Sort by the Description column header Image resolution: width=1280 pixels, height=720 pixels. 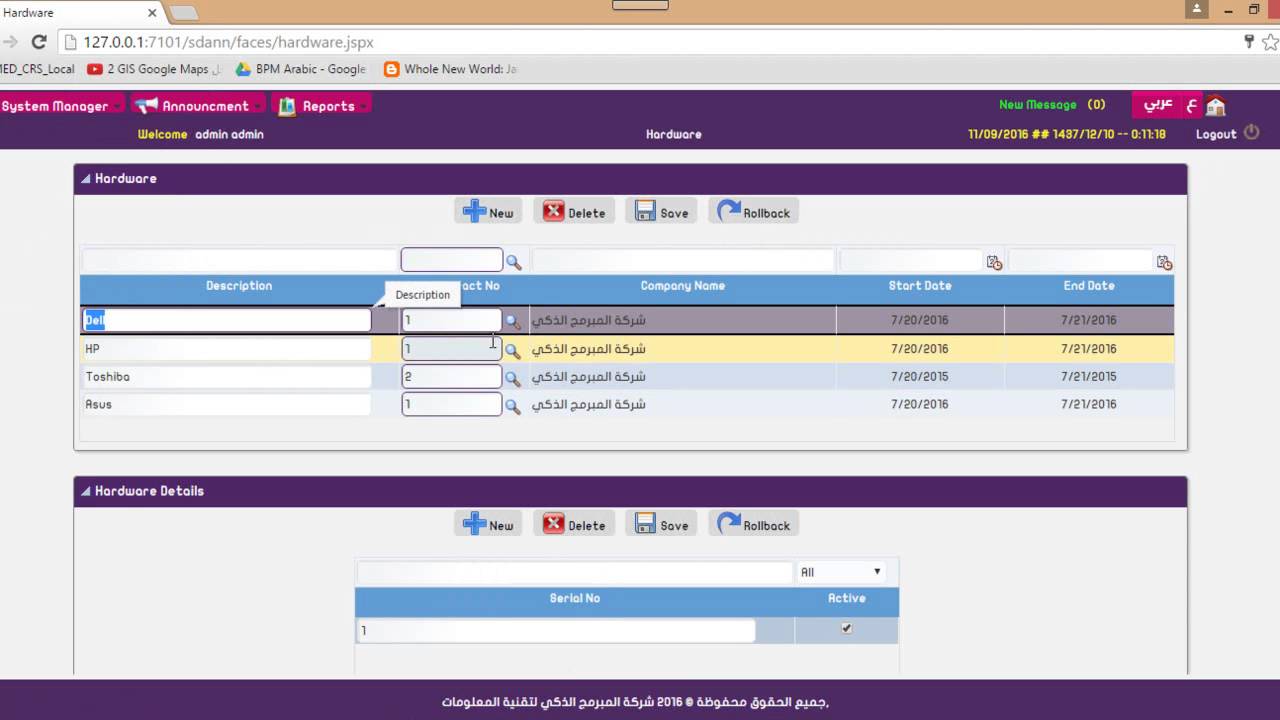pyautogui.click(x=239, y=286)
